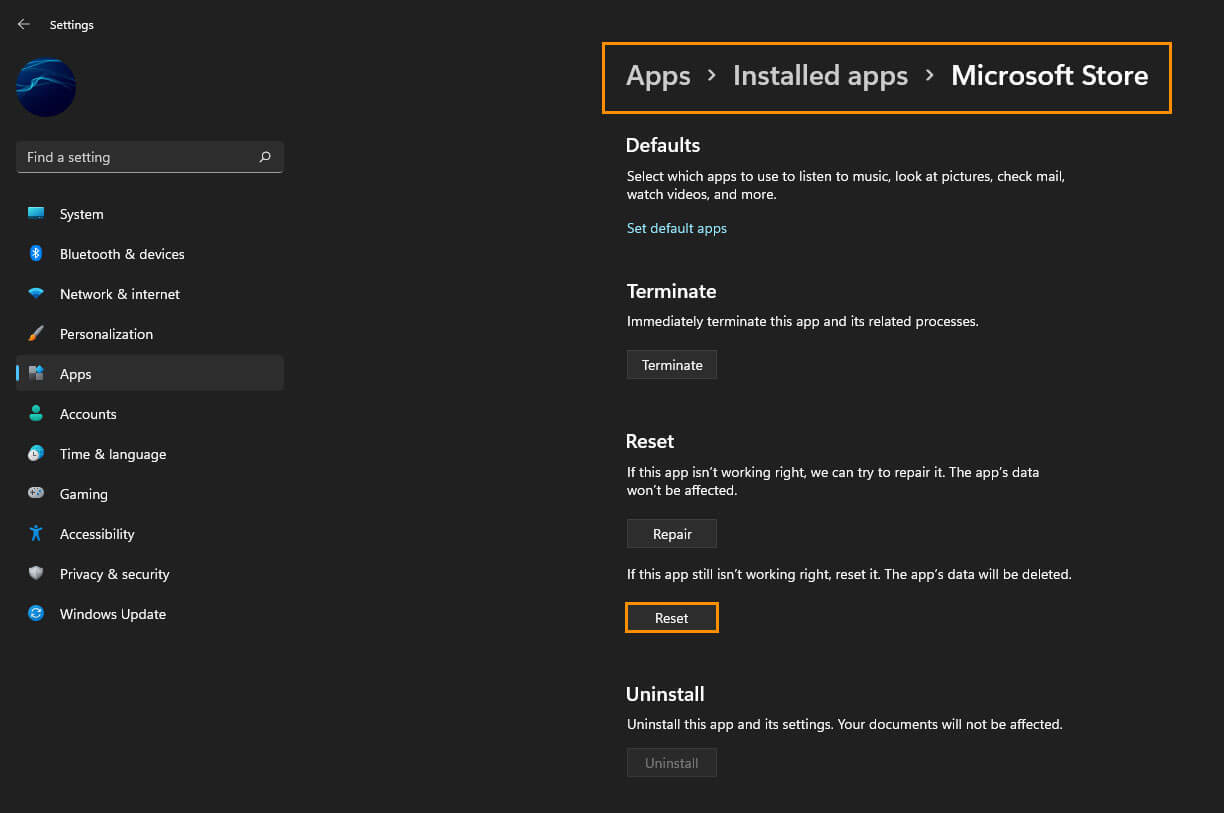Click Apps in the breadcrumb
Viewport: 1224px width, 813px height.
click(658, 76)
